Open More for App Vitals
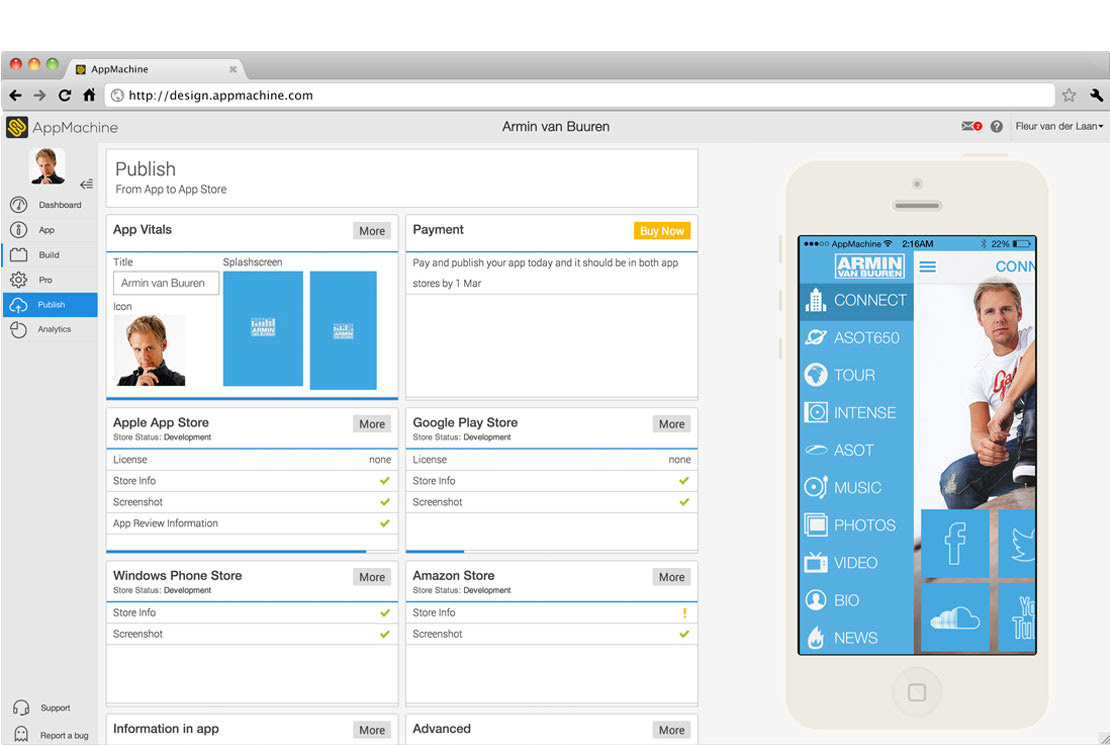1110x745 pixels. tap(372, 231)
